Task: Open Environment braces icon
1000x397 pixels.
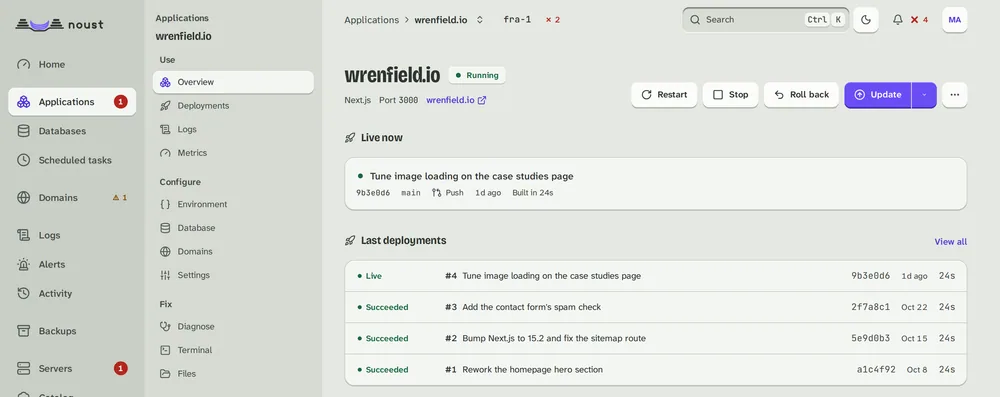Action: coord(165,204)
